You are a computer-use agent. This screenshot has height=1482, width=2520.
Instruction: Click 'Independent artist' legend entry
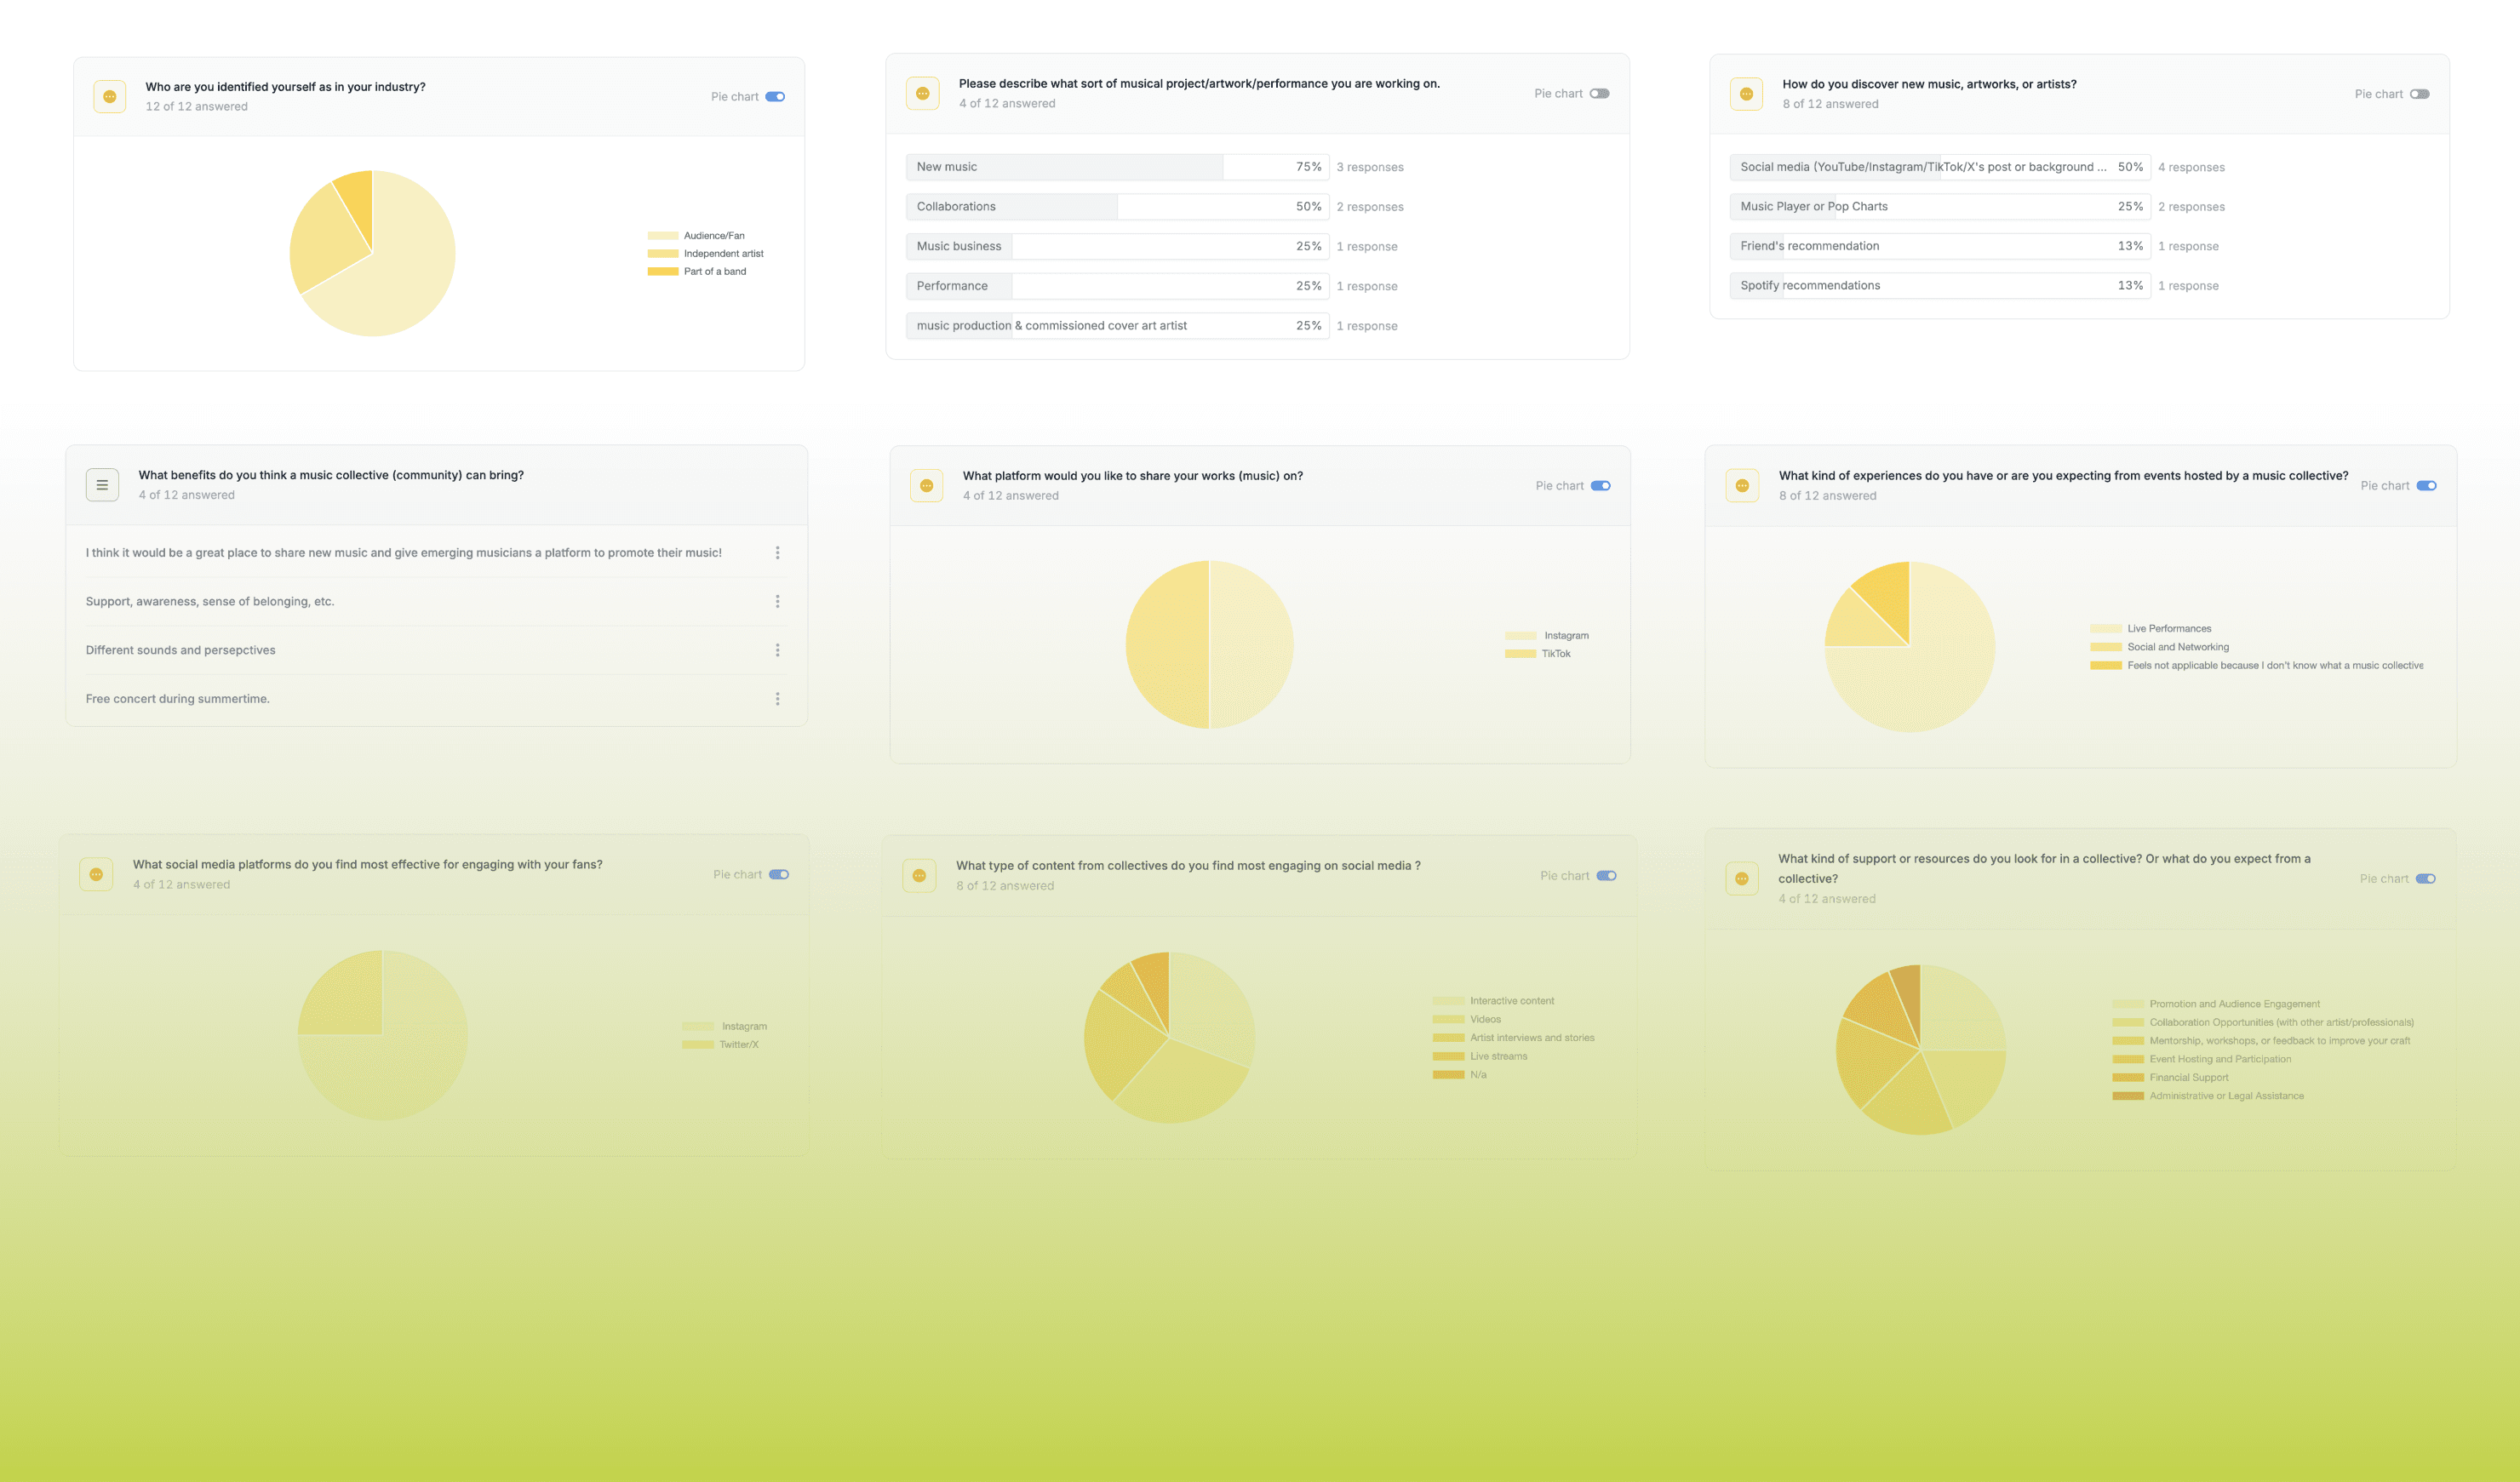click(x=723, y=254)
